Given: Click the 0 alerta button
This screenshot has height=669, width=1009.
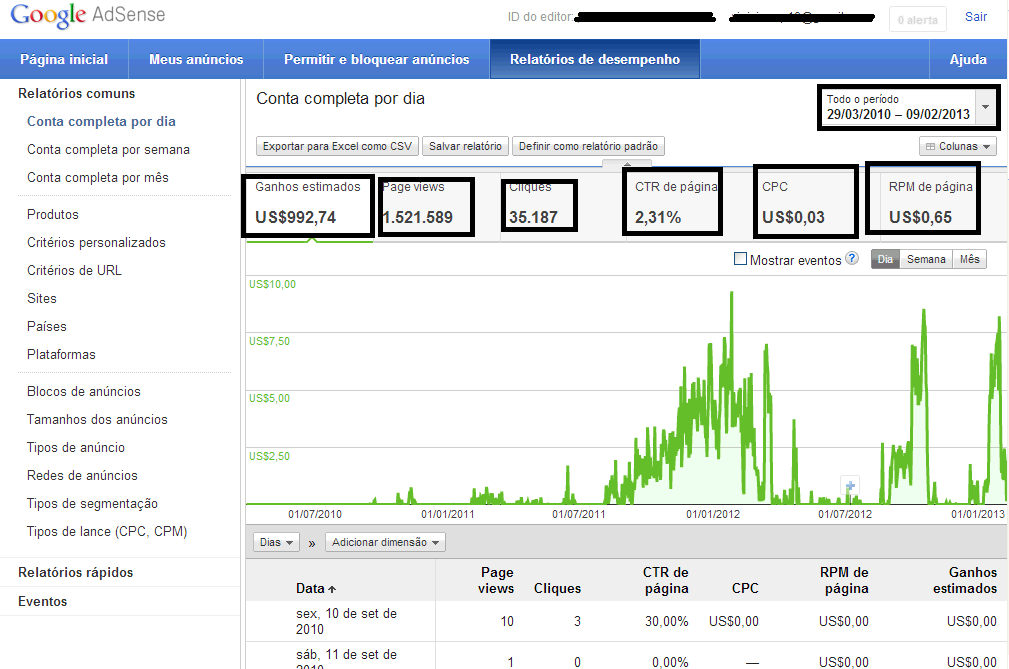Looking at the screenshot, I should [918, 20].
